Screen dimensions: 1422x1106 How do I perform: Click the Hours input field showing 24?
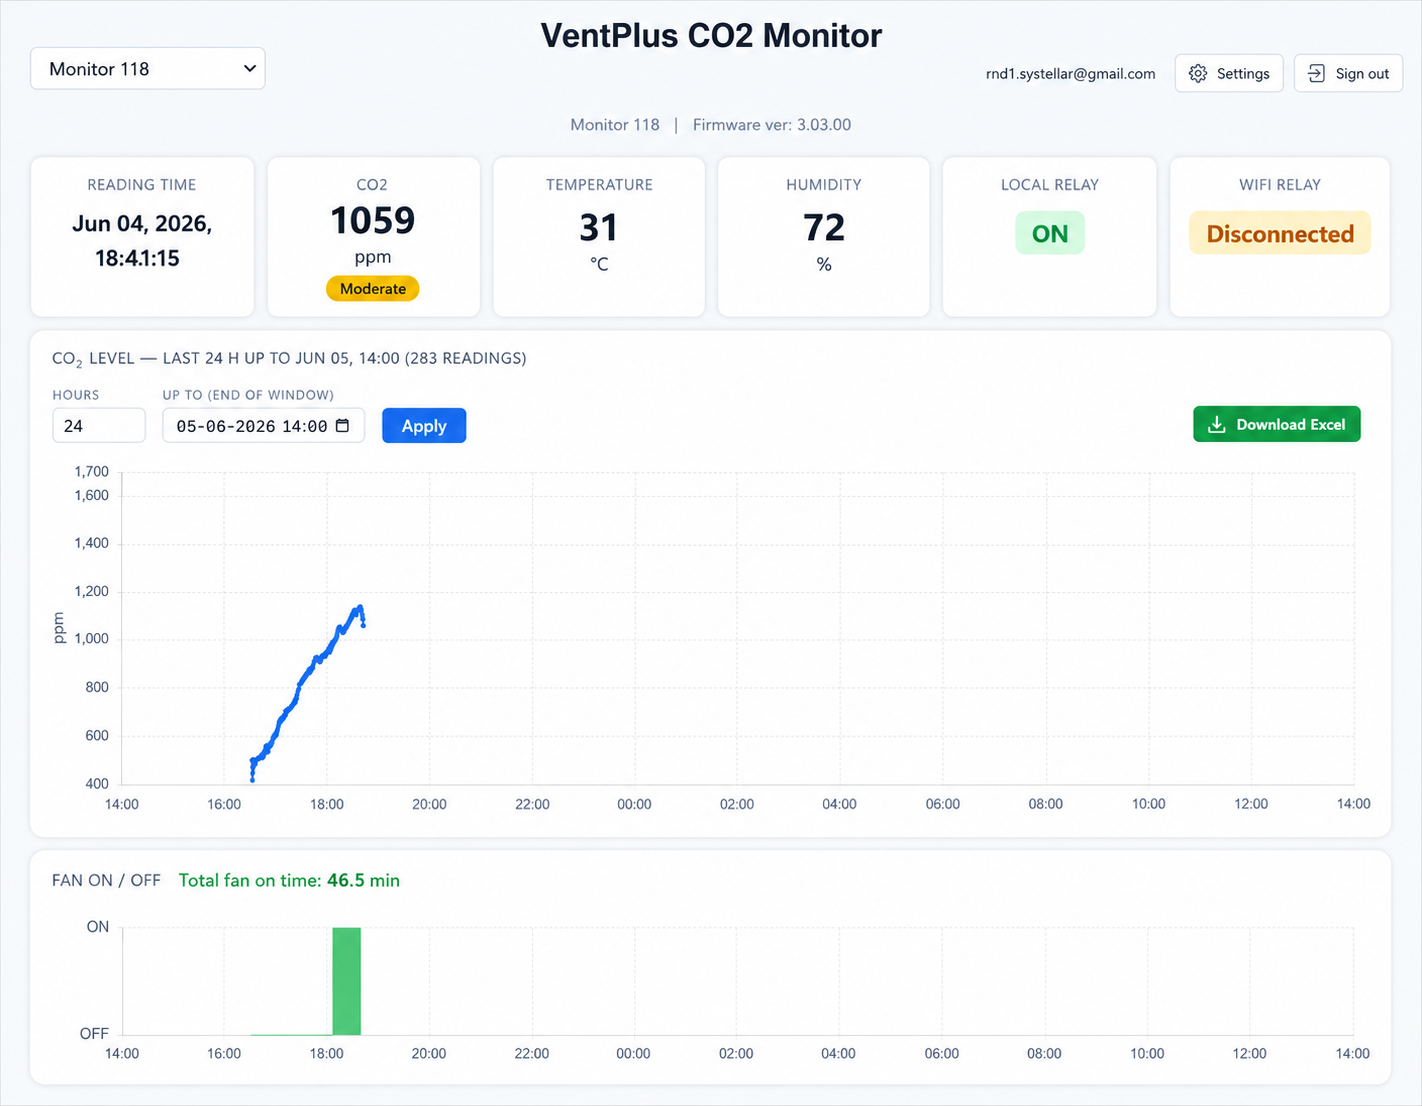(x=99, y=426)
